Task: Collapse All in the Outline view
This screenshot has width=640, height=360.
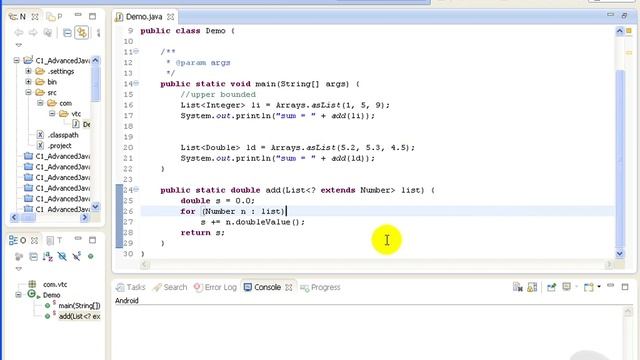Action: coord(33,256)
